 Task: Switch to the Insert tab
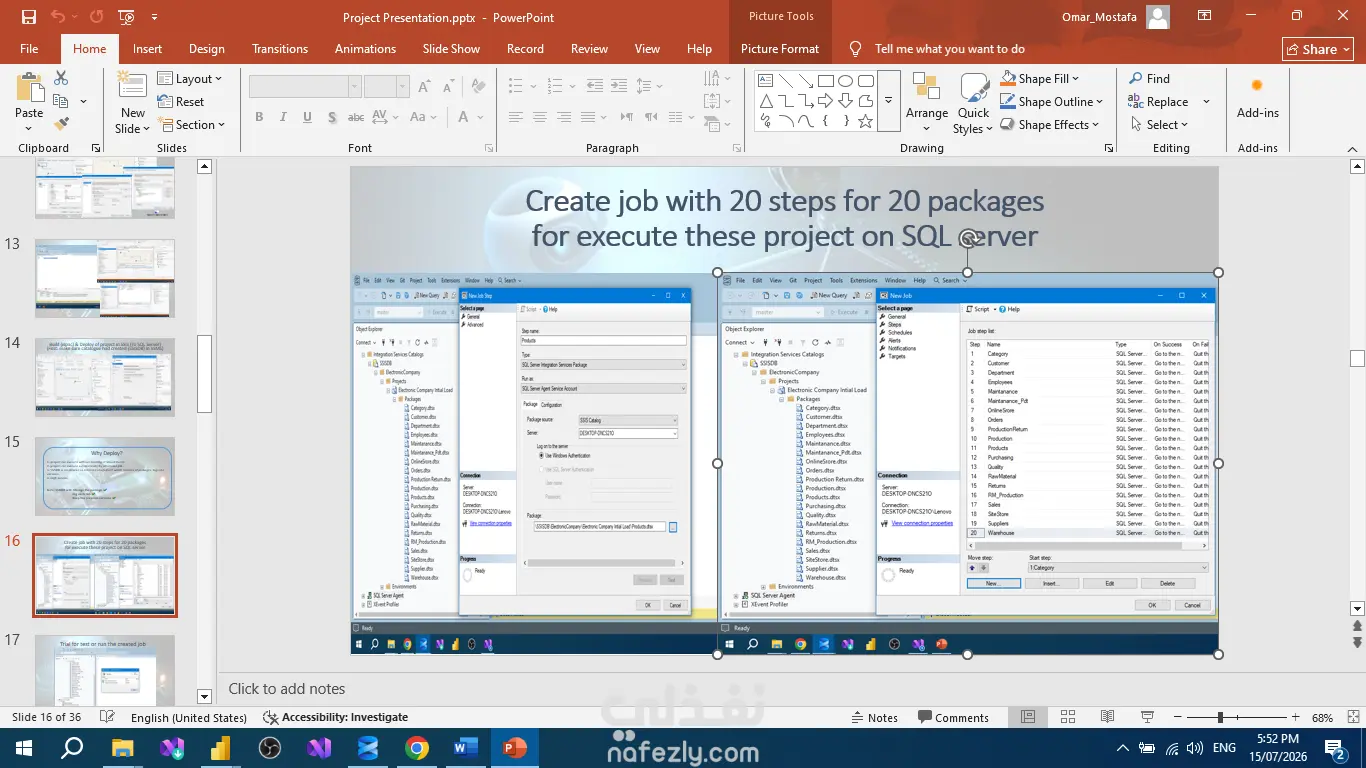coord(147,49)
